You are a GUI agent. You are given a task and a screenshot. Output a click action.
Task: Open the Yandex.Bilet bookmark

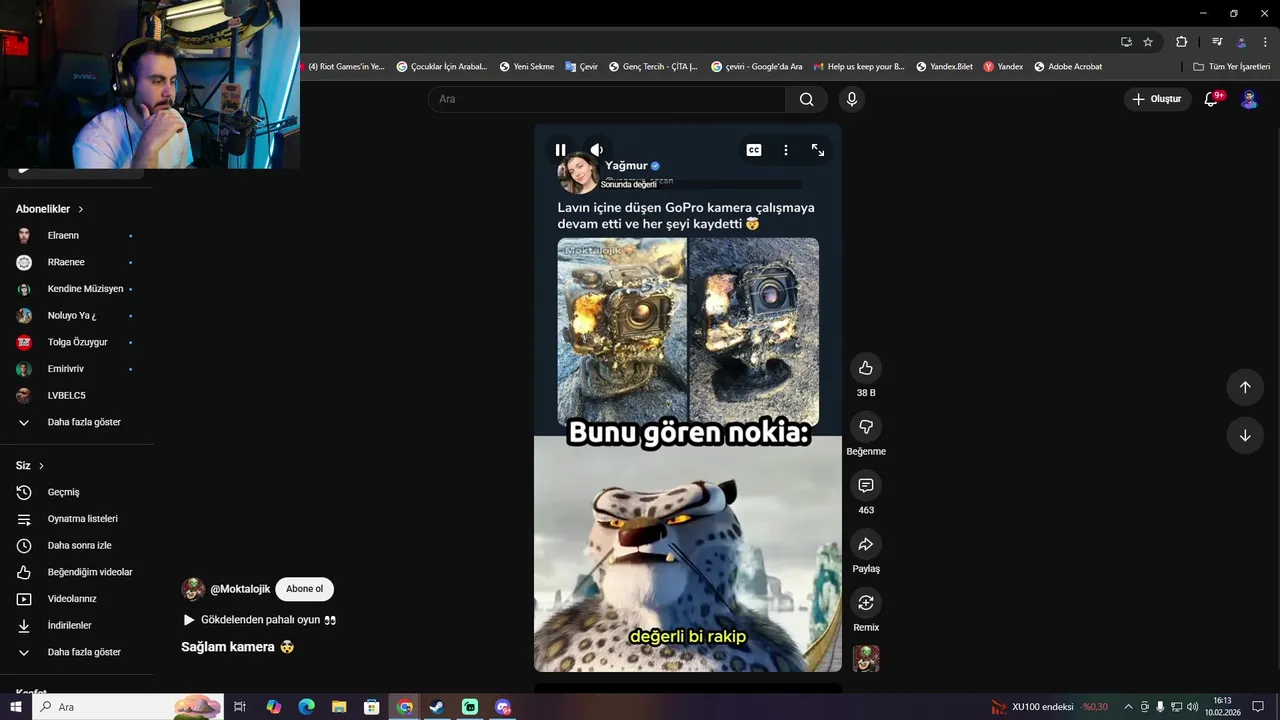(x=944, y=67)
